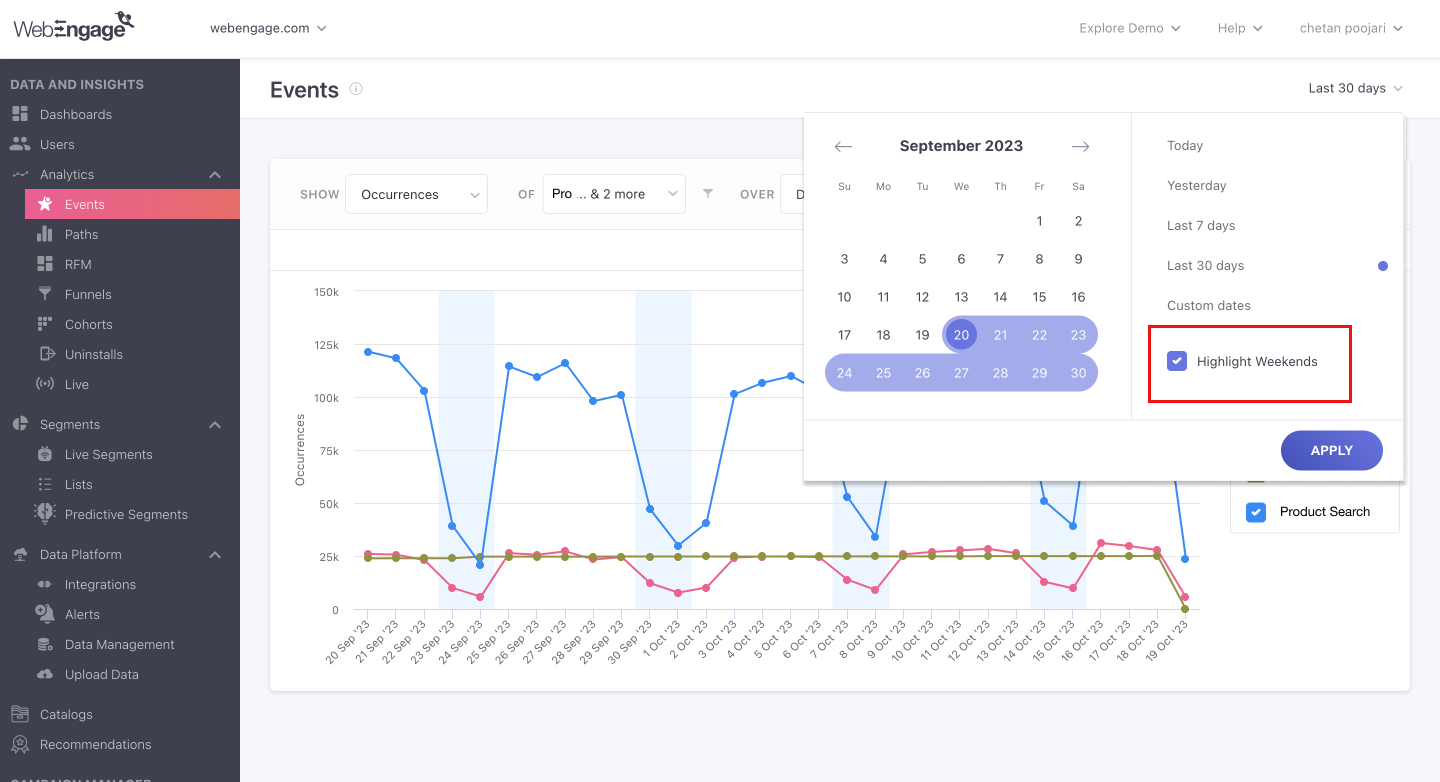Click the RFM grid icon
The height and width of the screenshot is (782, 1440).
45,264
